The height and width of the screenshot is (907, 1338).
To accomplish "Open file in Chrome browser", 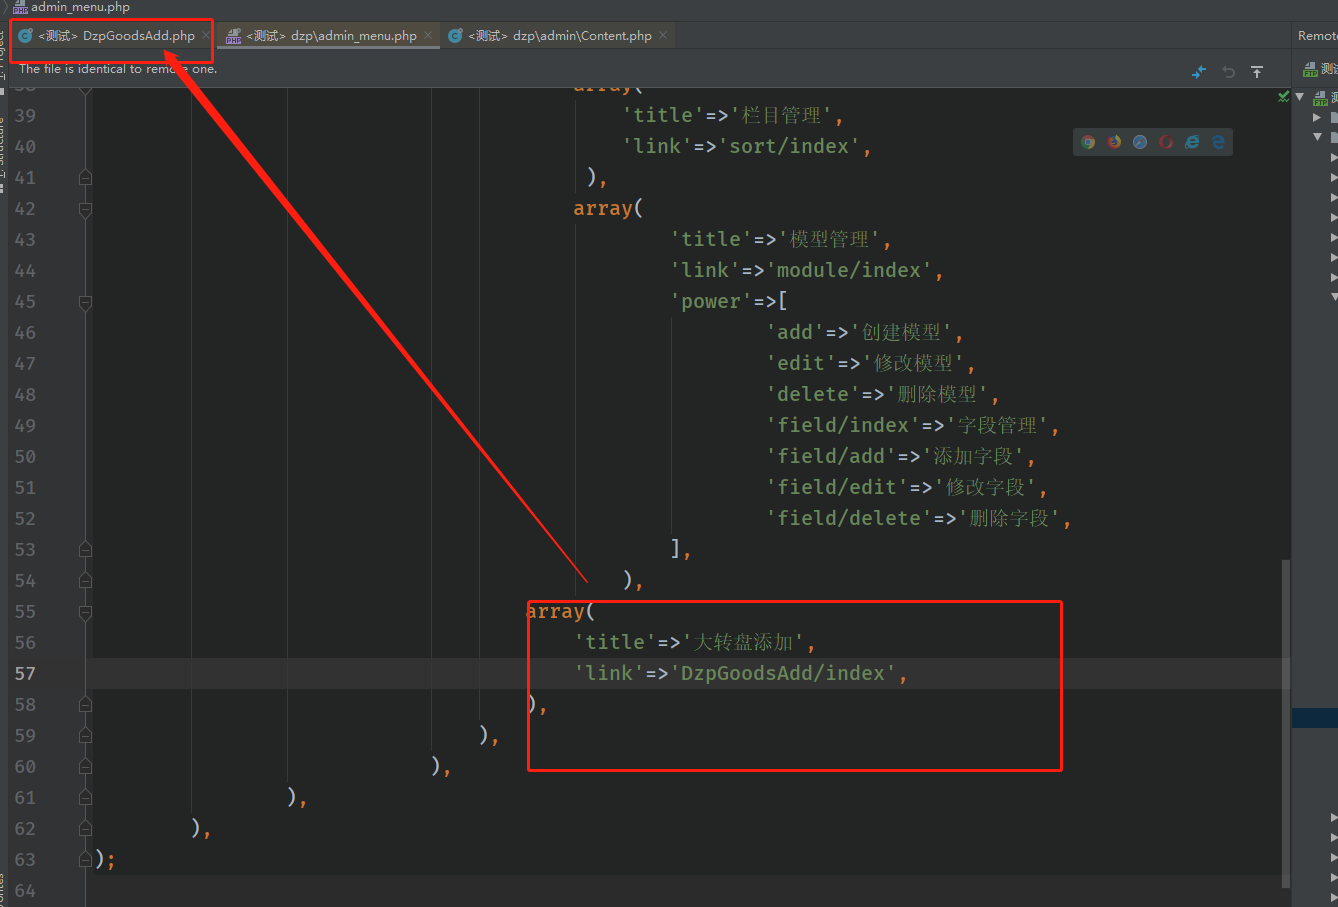I will pyautogui.click(x=1088, y=142).
